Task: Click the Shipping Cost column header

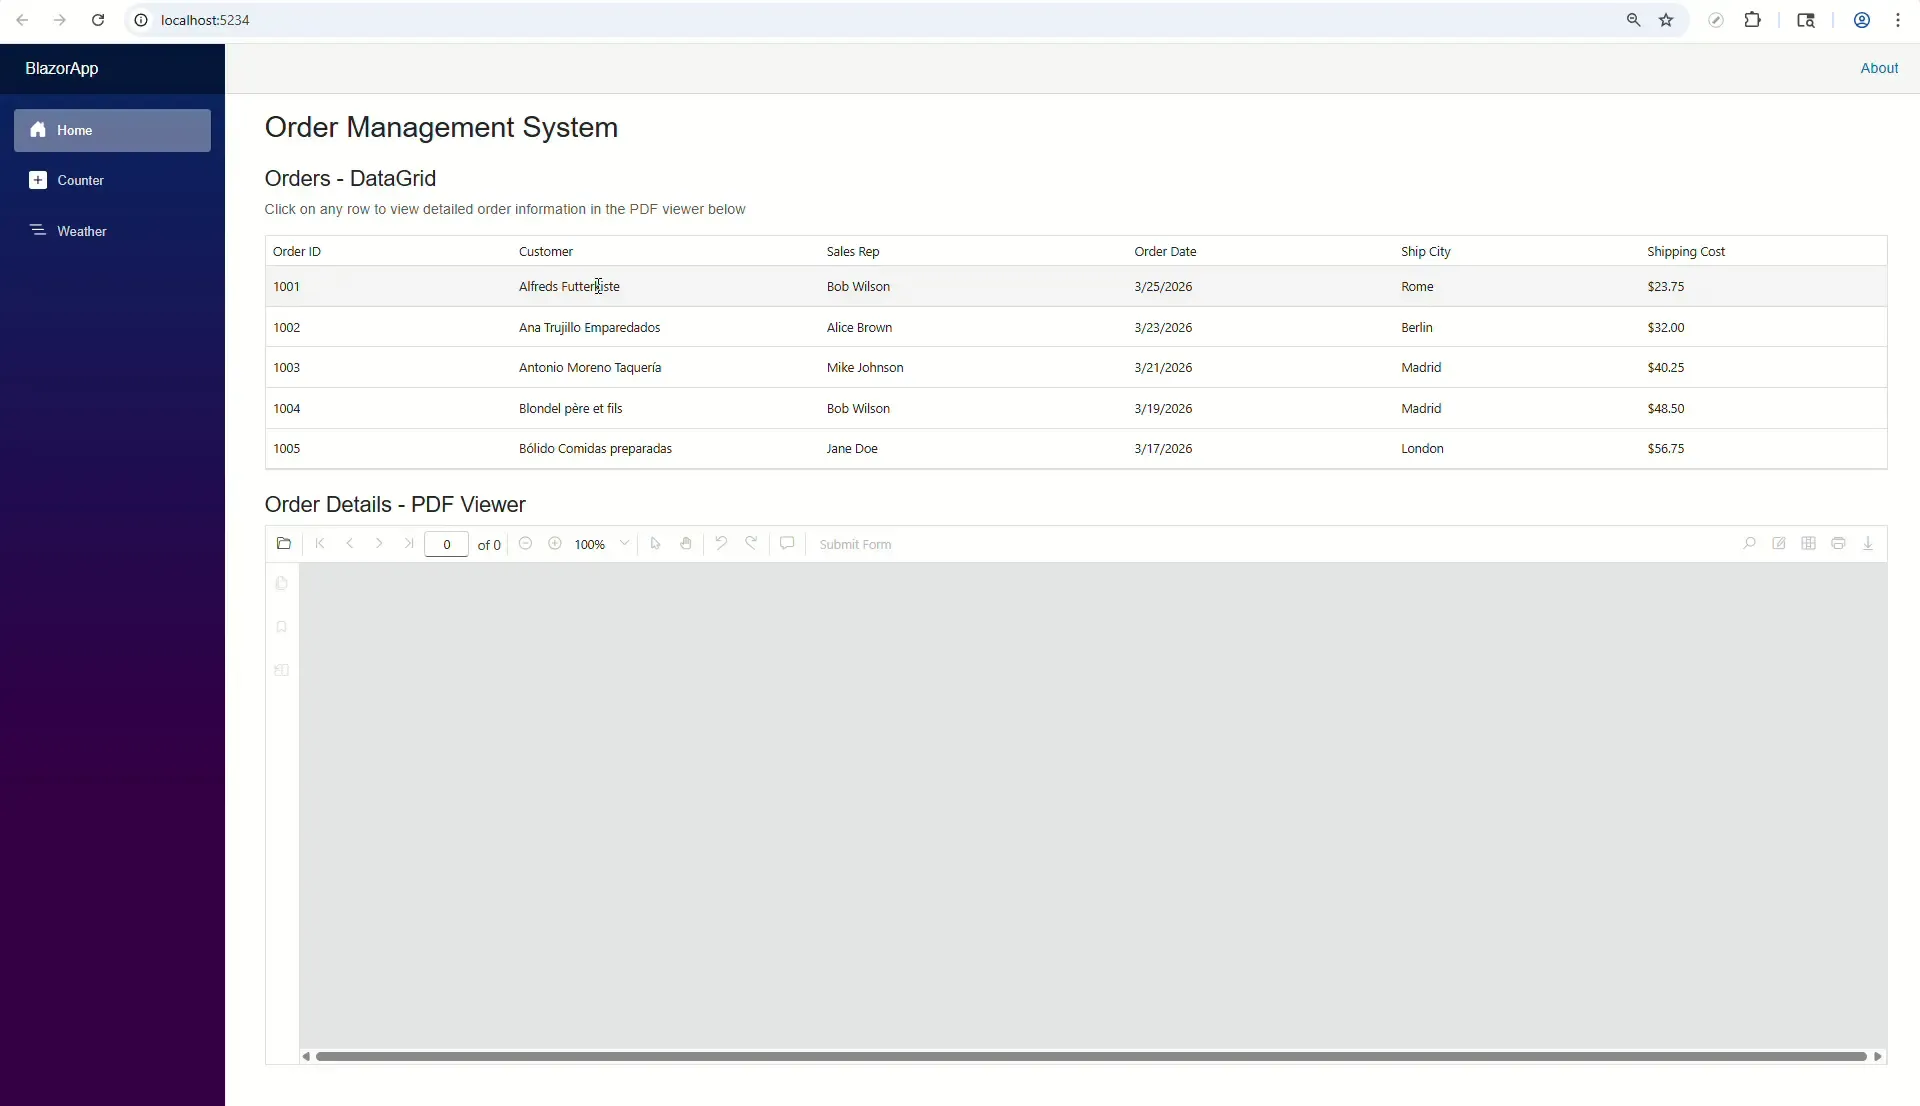Action: pyautogui.click(x=1686, y=252)
